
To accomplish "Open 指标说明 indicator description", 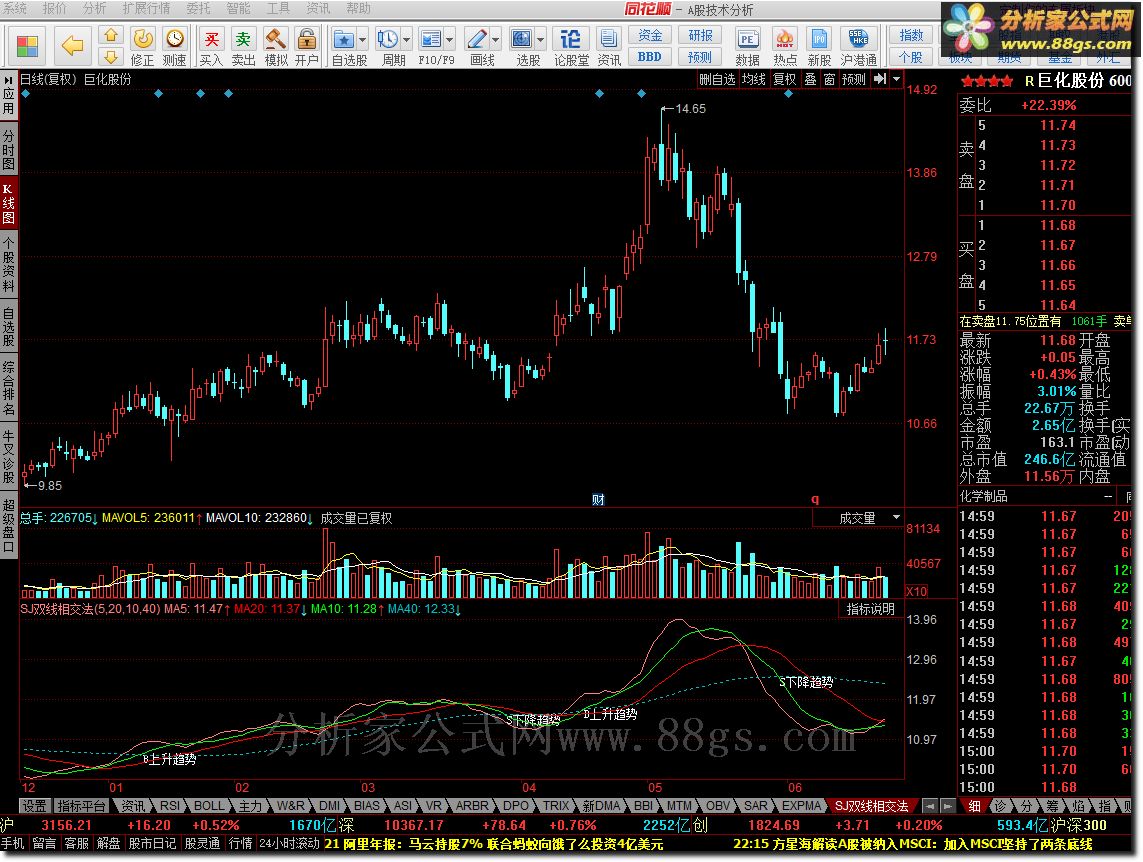I will [870, 608].
